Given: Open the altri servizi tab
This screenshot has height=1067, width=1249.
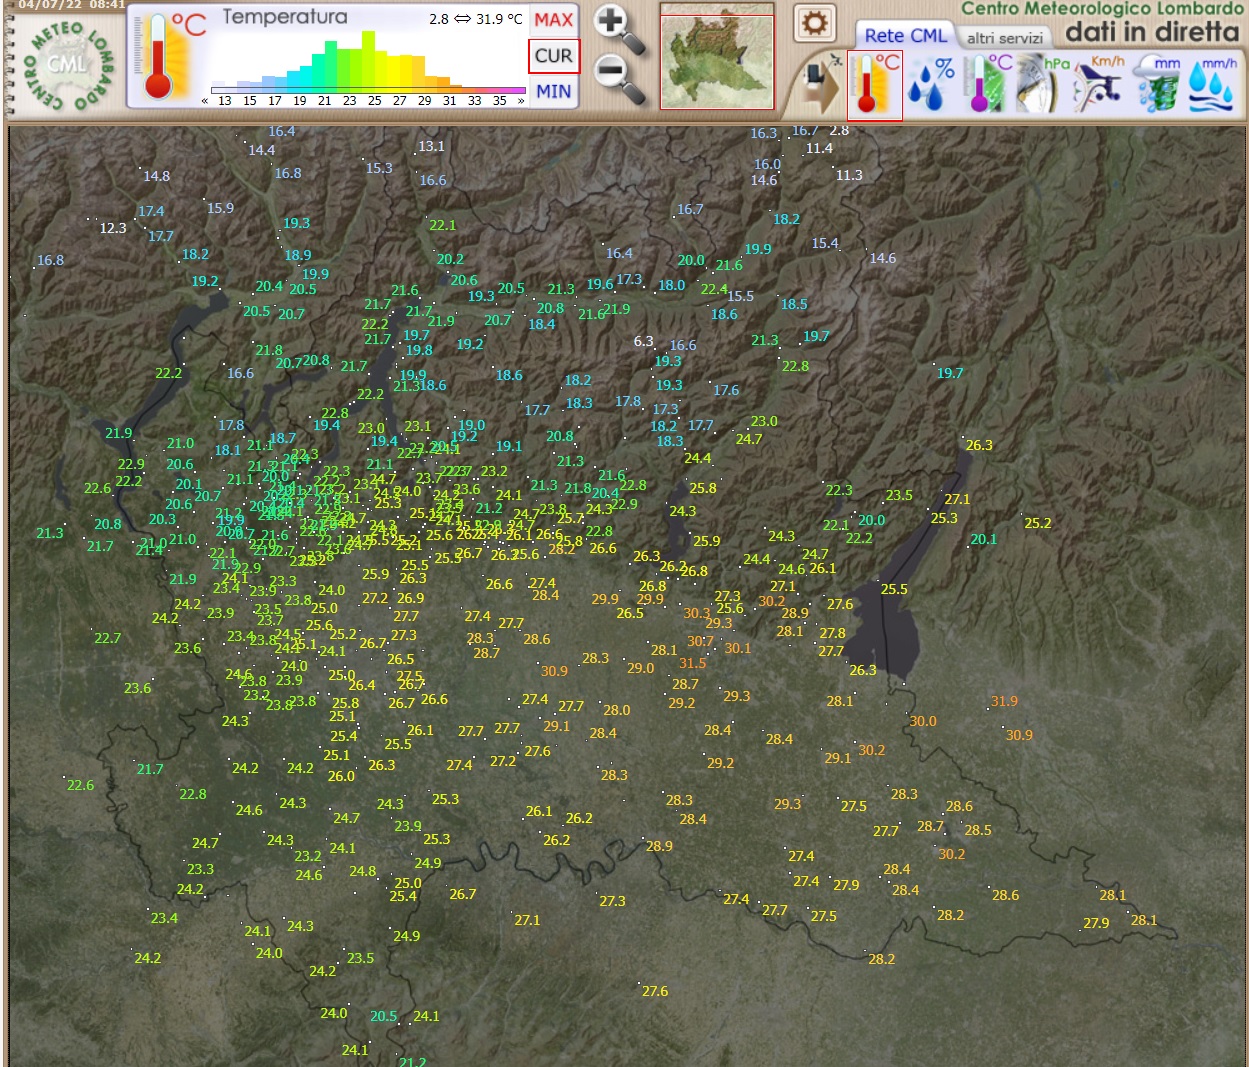Looking at the screenshot, I should pos(1005,38).
